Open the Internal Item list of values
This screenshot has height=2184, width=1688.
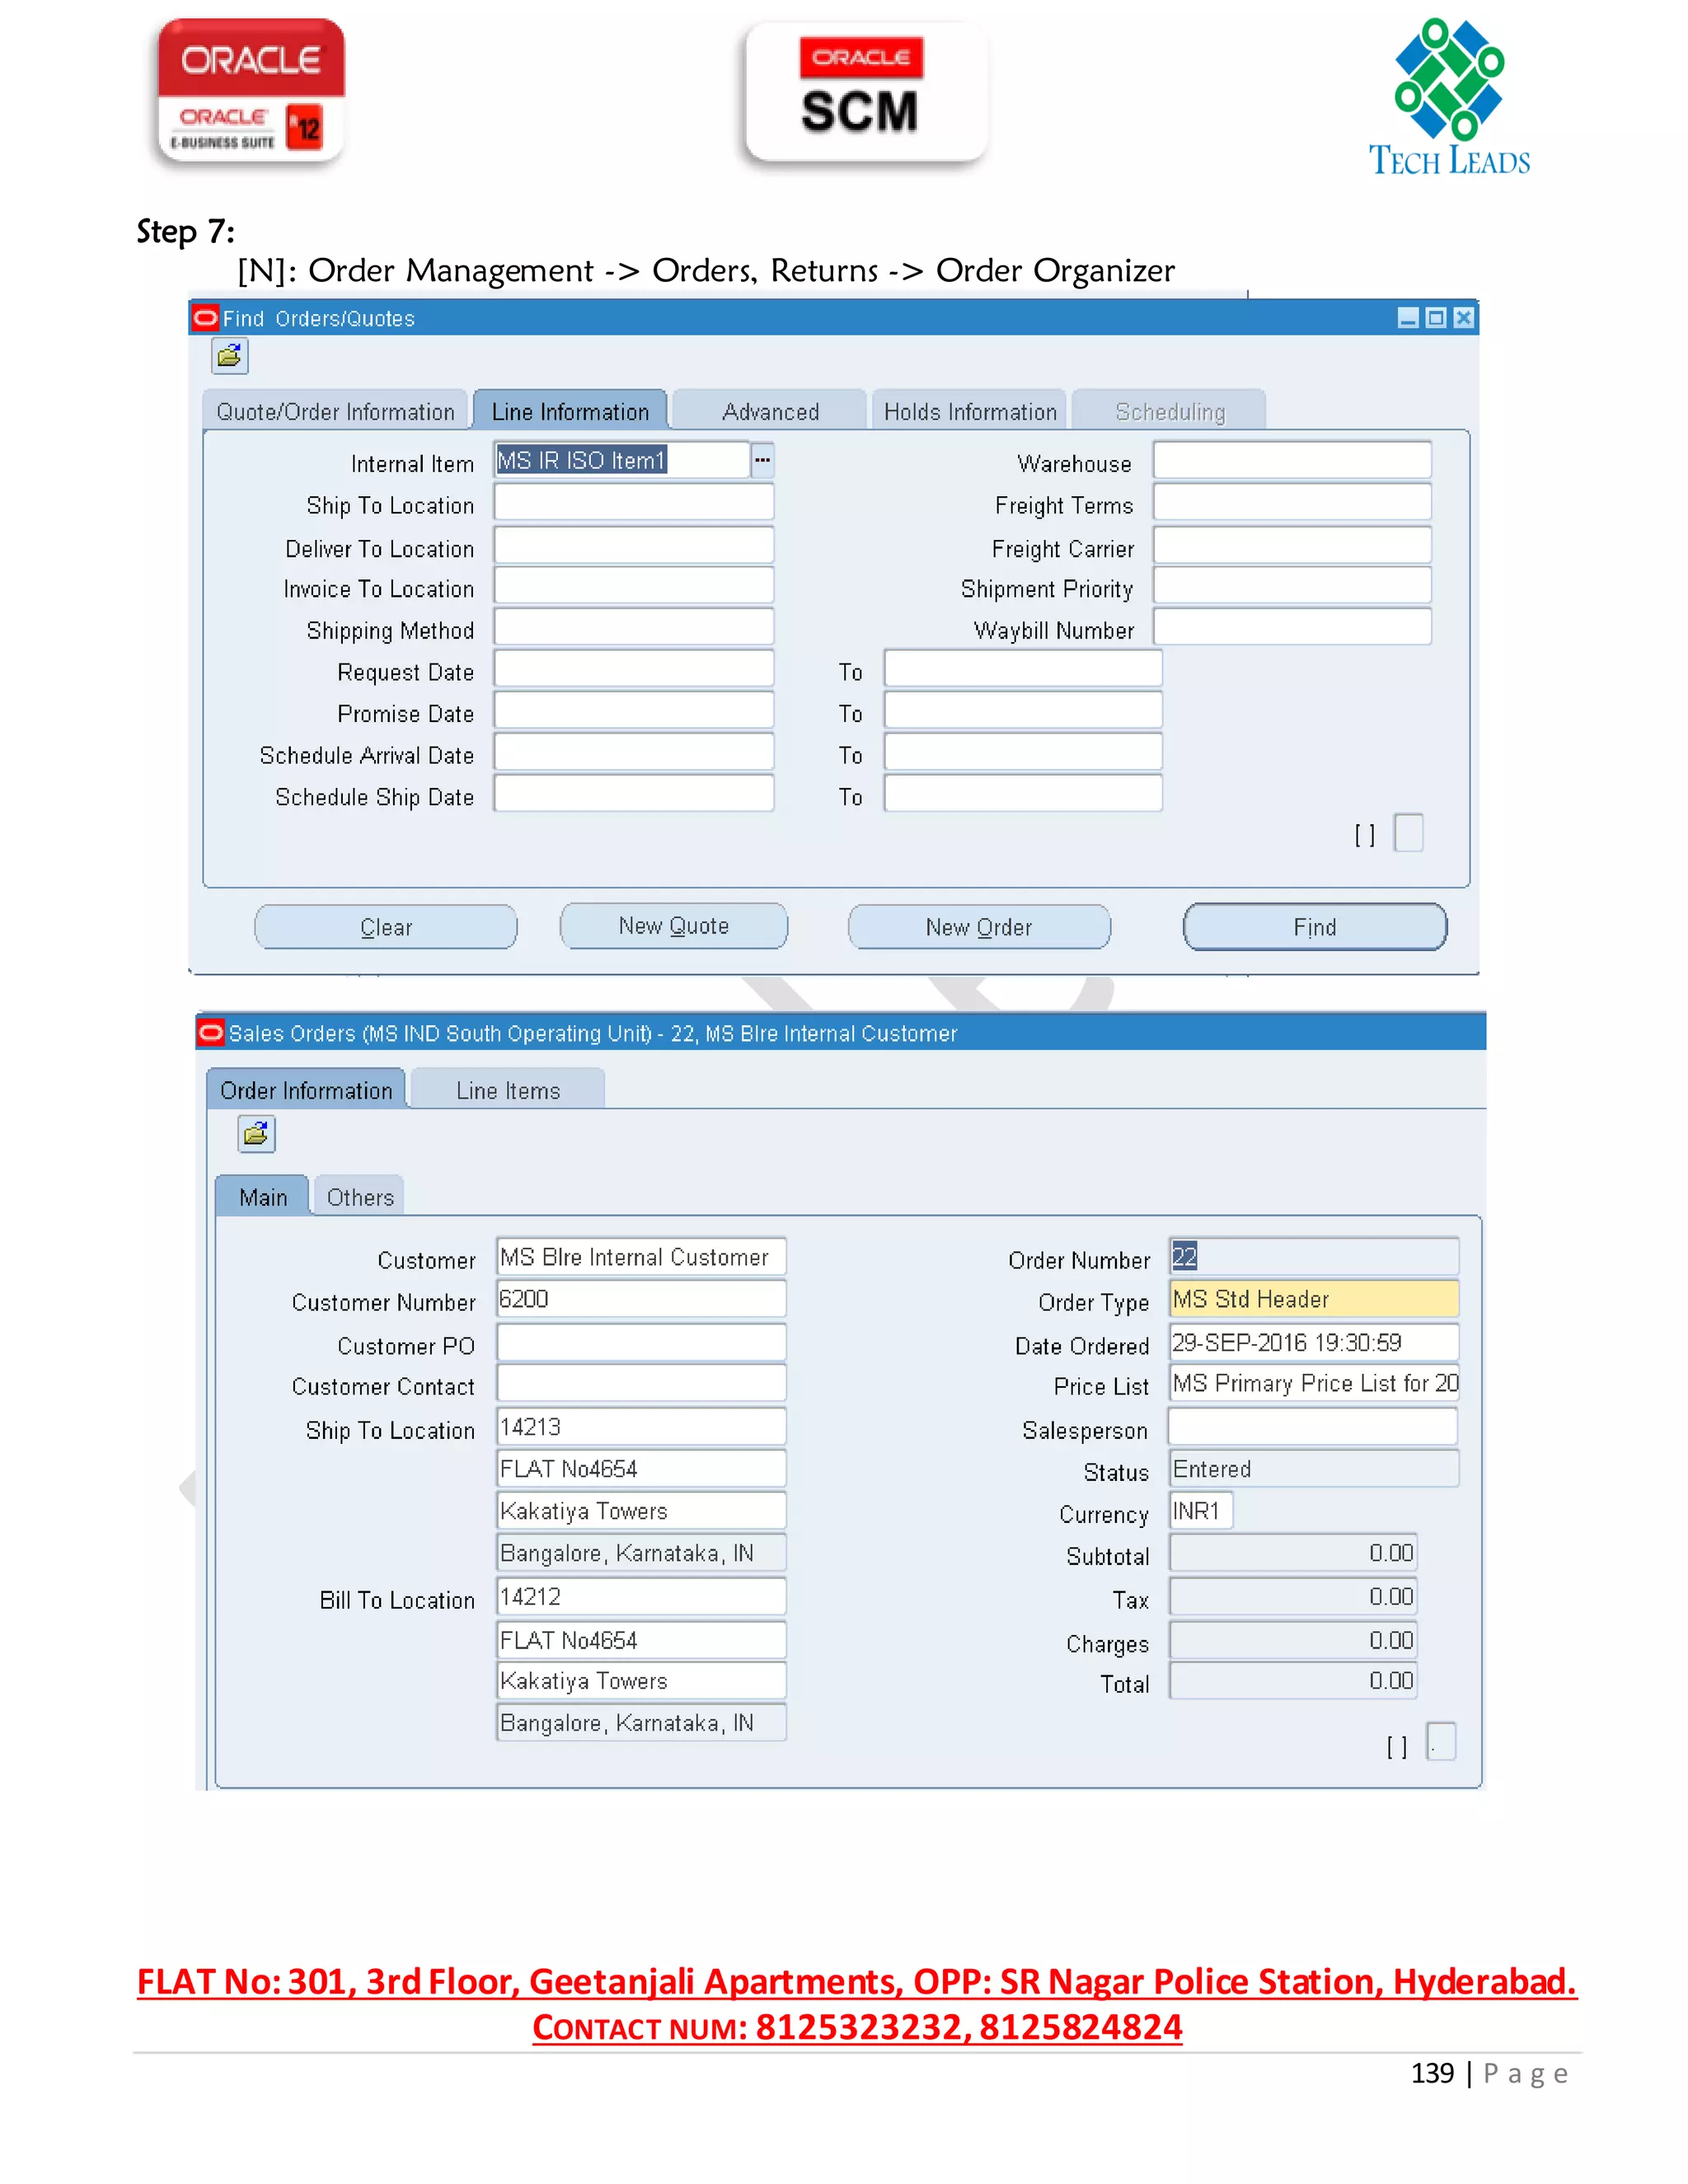[x=762, y=460]
